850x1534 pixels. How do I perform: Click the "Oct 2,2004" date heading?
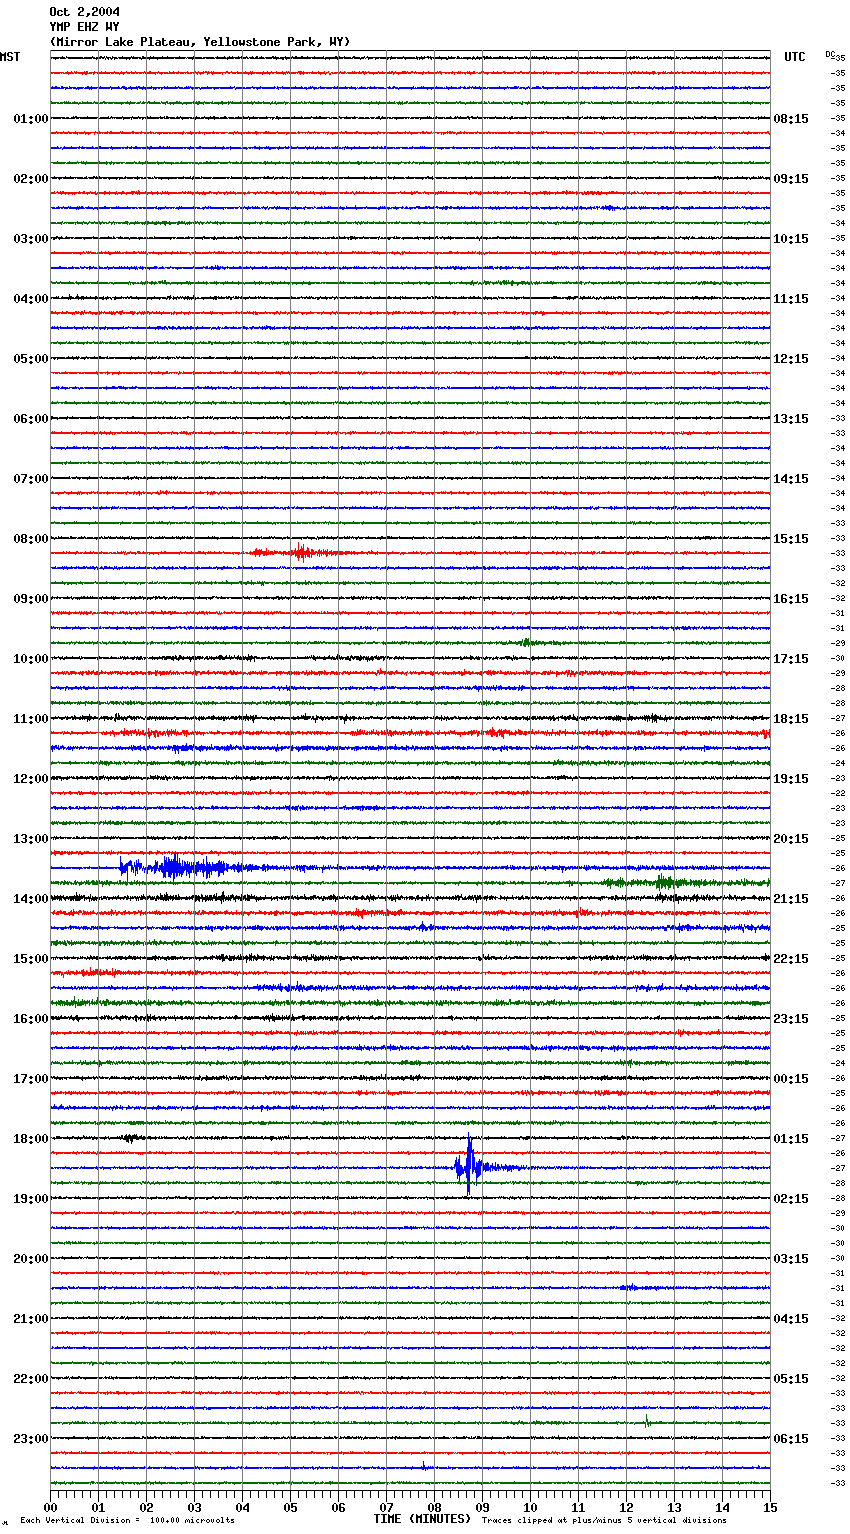click(x=84, y=12)
